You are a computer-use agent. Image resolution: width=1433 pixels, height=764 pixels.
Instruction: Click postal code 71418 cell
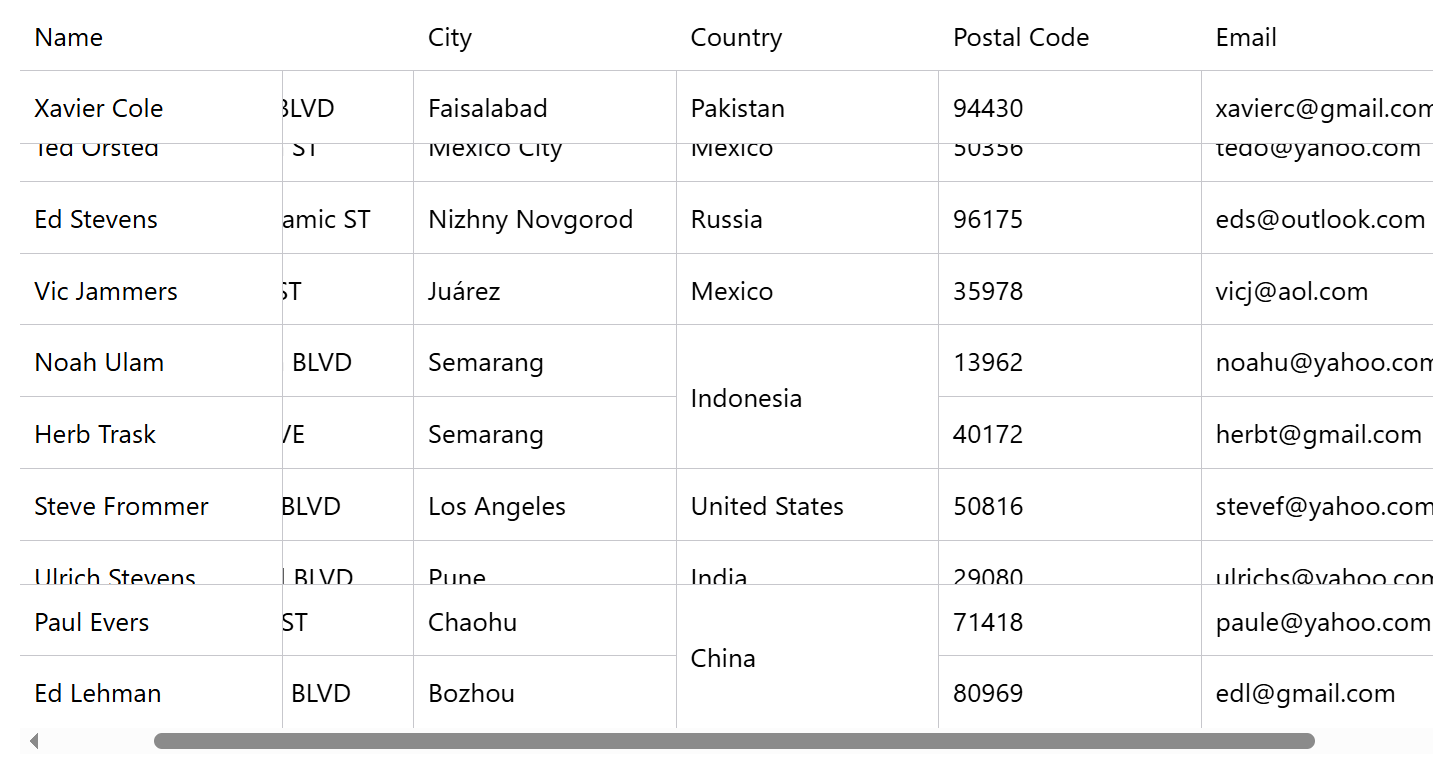coord(1070,621)
